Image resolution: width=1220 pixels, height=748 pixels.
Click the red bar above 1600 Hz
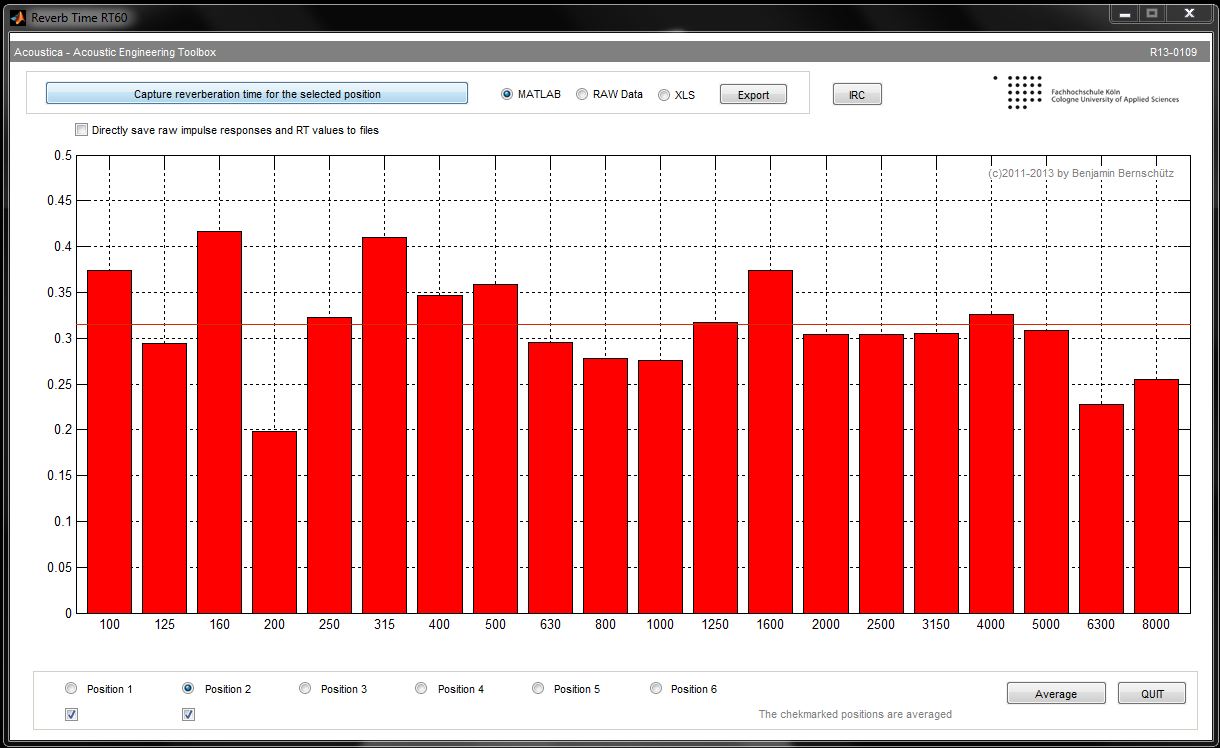pos(770,441)
